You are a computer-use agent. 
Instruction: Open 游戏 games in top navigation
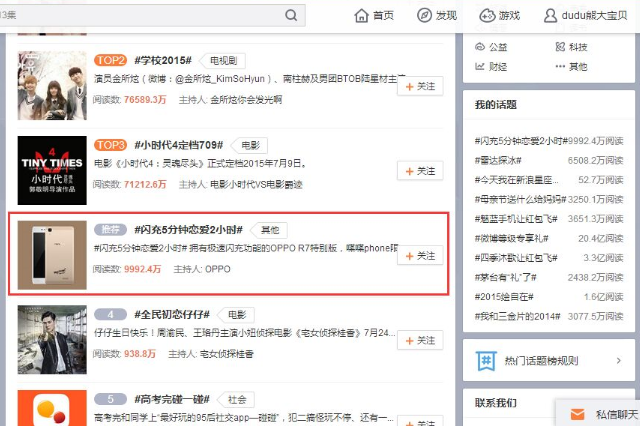point(500,16)
